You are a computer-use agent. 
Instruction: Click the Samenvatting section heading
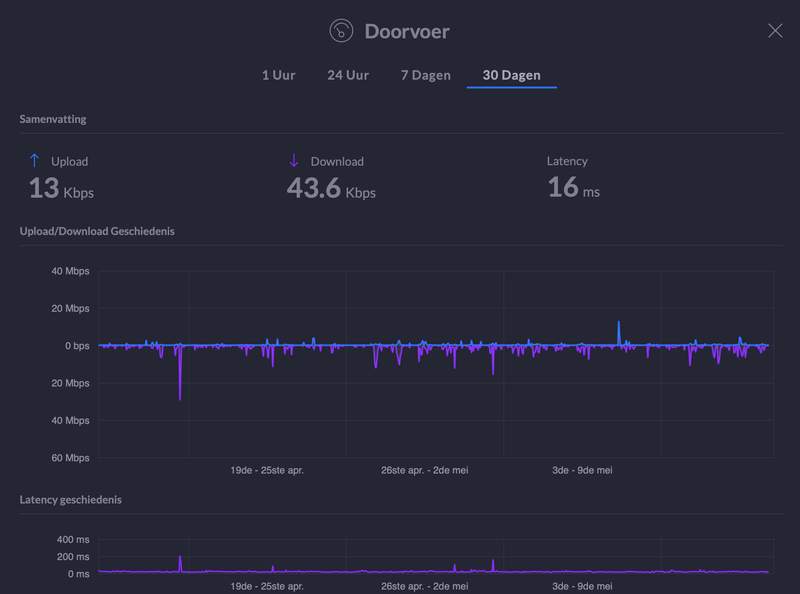[x=53, y=119]
